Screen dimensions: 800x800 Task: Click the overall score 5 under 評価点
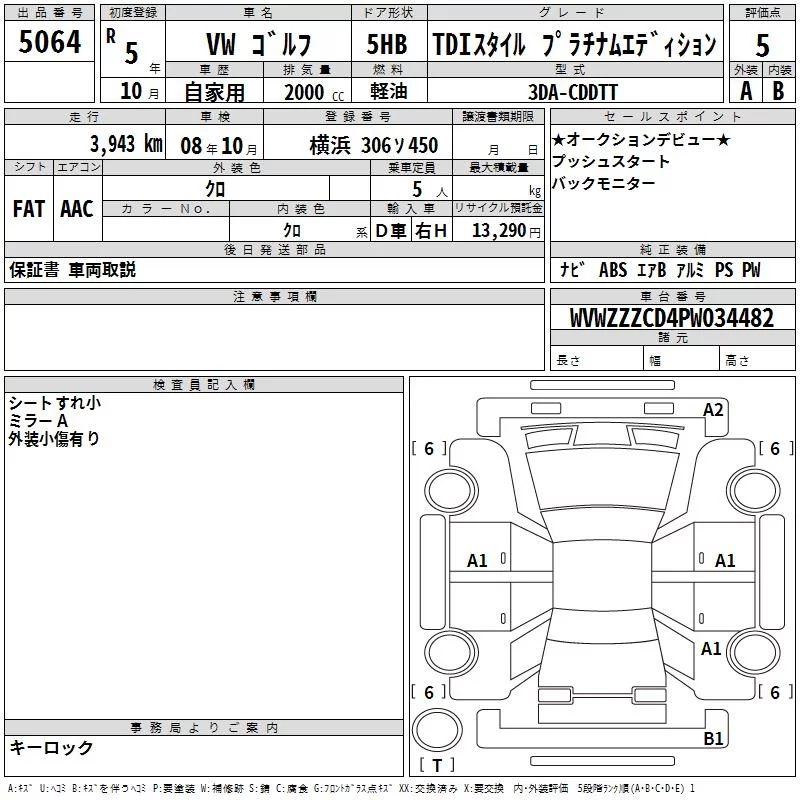click(x=762, y=45)
